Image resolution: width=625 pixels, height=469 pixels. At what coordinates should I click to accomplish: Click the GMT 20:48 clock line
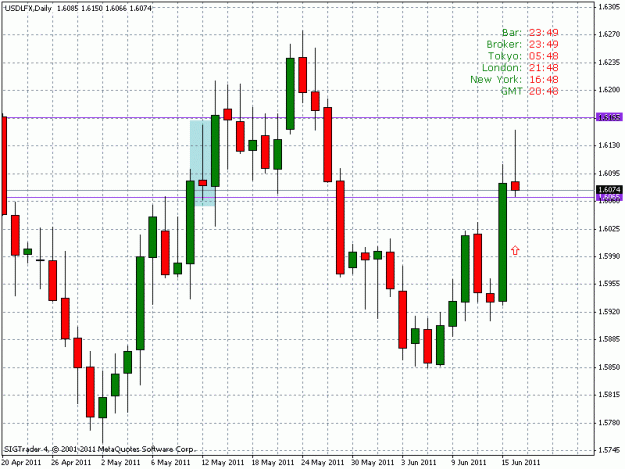530,91
